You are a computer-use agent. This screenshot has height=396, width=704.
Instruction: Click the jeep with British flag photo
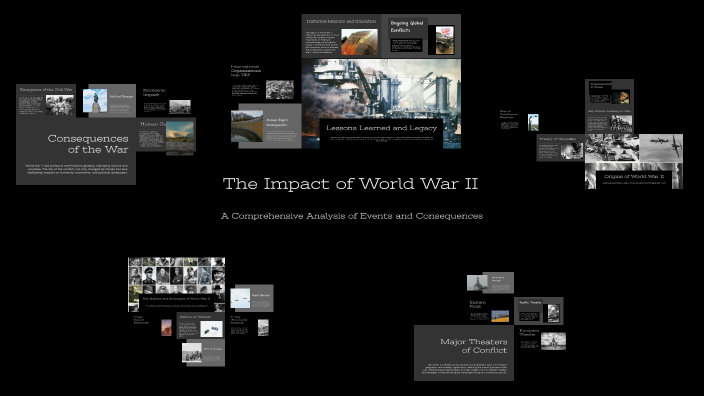point(444,40)
